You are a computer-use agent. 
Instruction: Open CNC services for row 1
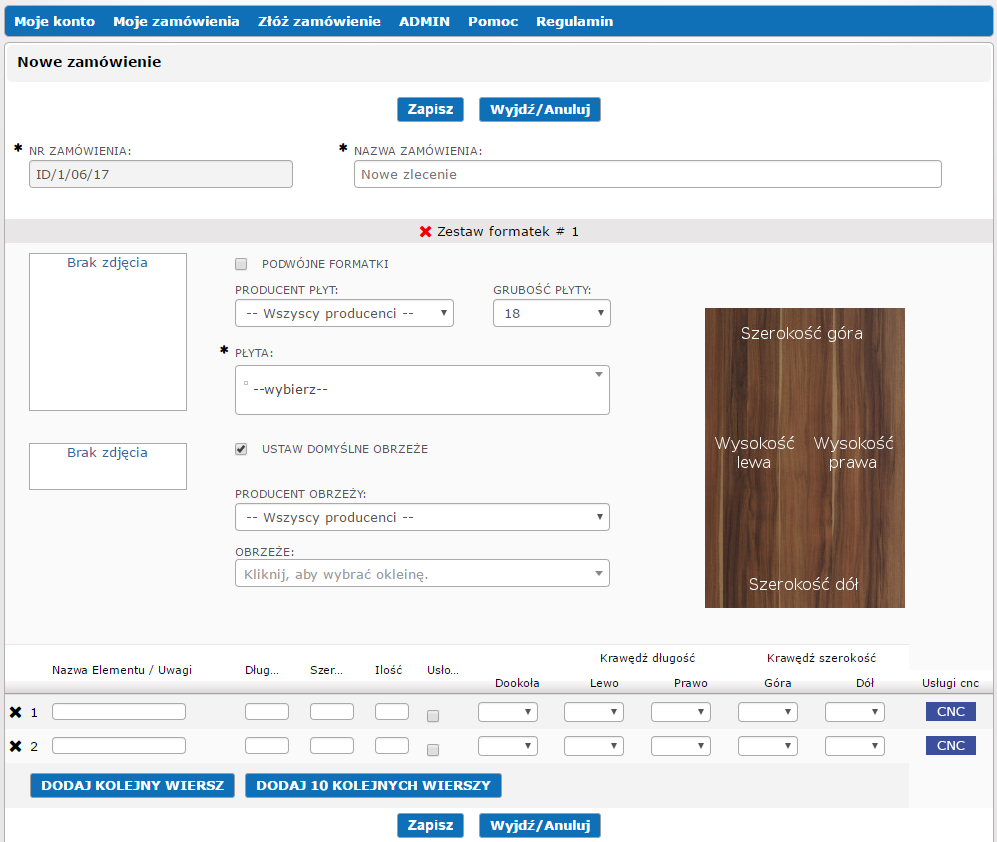pyautogui.click(x=950, y=712)
